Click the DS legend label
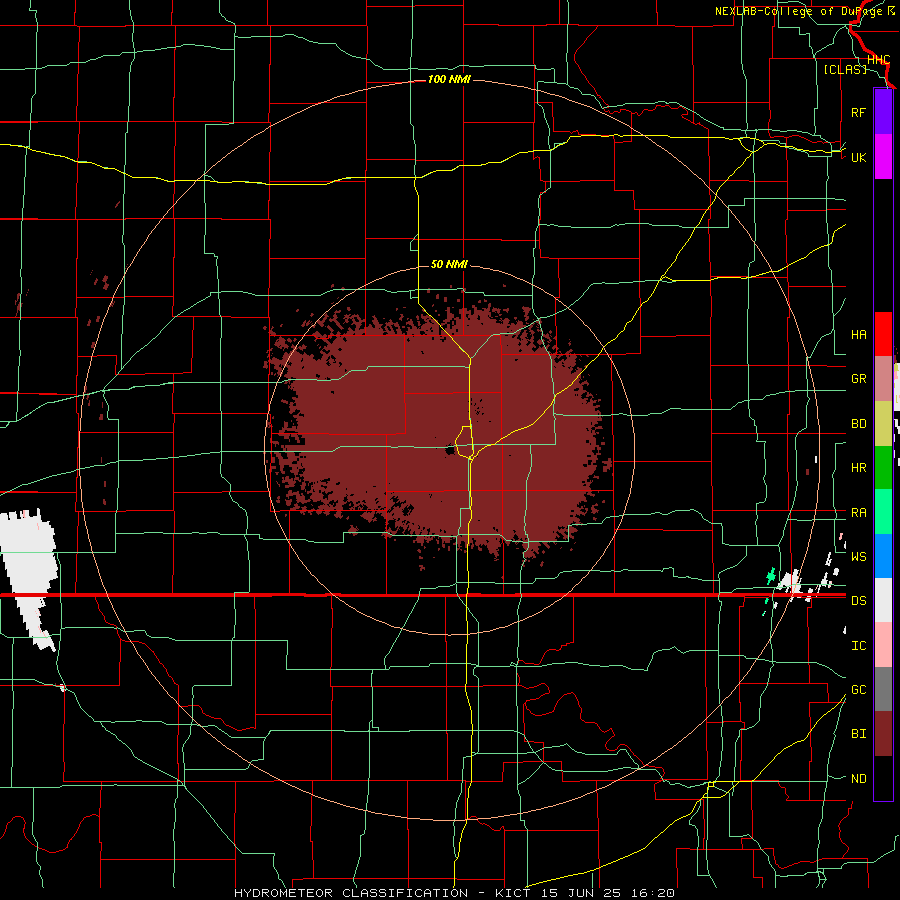The image size is (900, 900). pyautogui.click(x=858, y=601)
